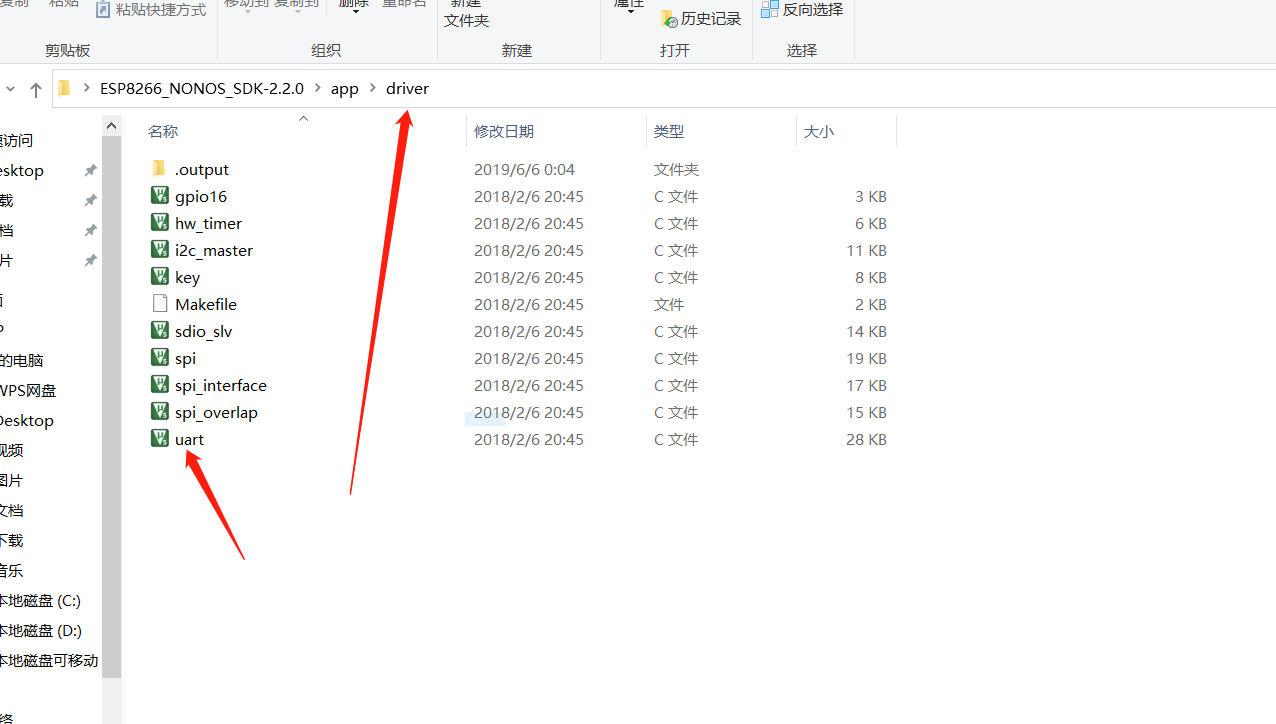Sort by 大小 column header
The width and height of the screenshot is (1276, 724).
[x=819, y=131]
